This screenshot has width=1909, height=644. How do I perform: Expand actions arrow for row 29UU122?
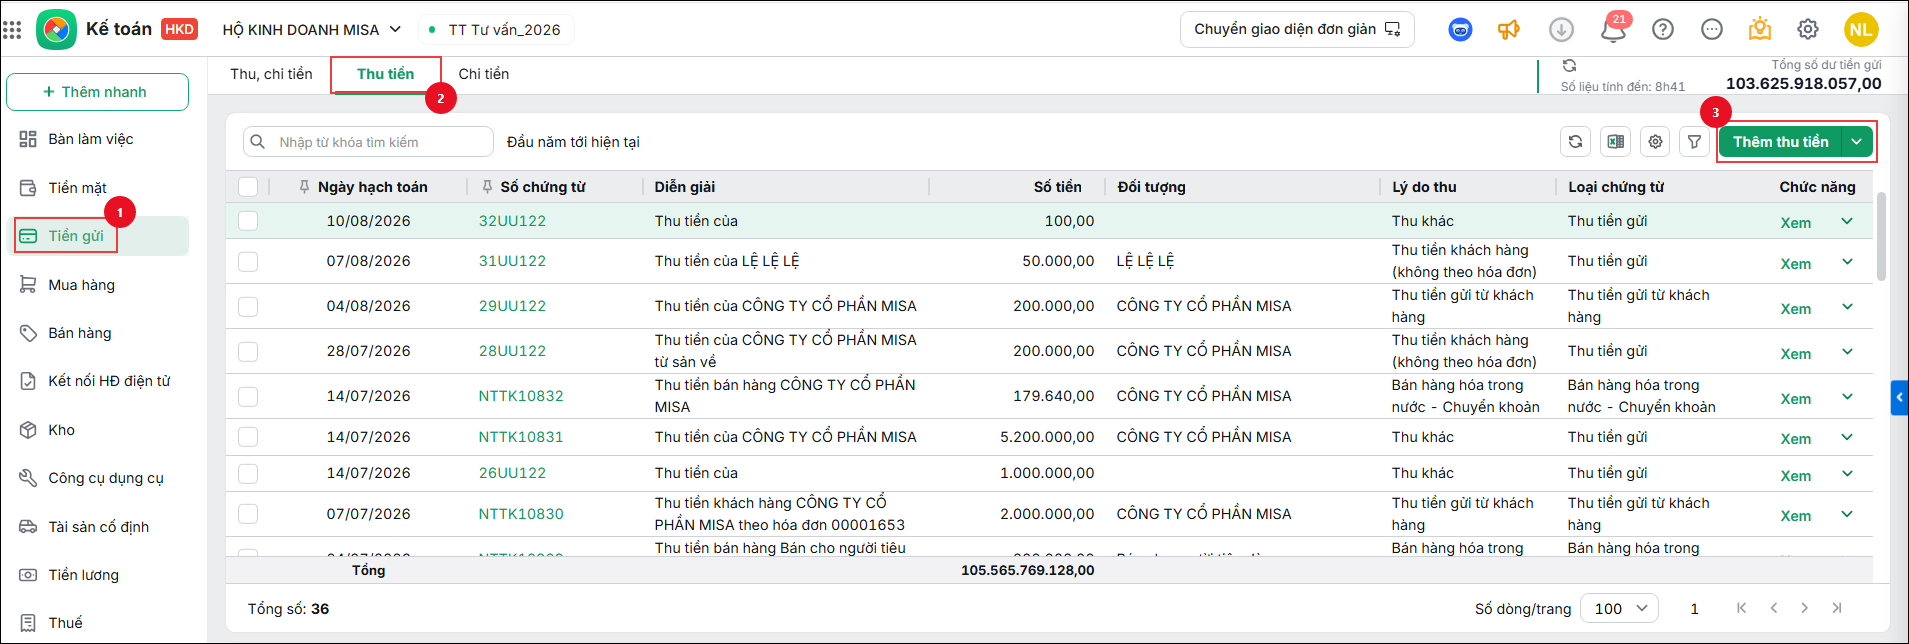[x=1847, y=307]
